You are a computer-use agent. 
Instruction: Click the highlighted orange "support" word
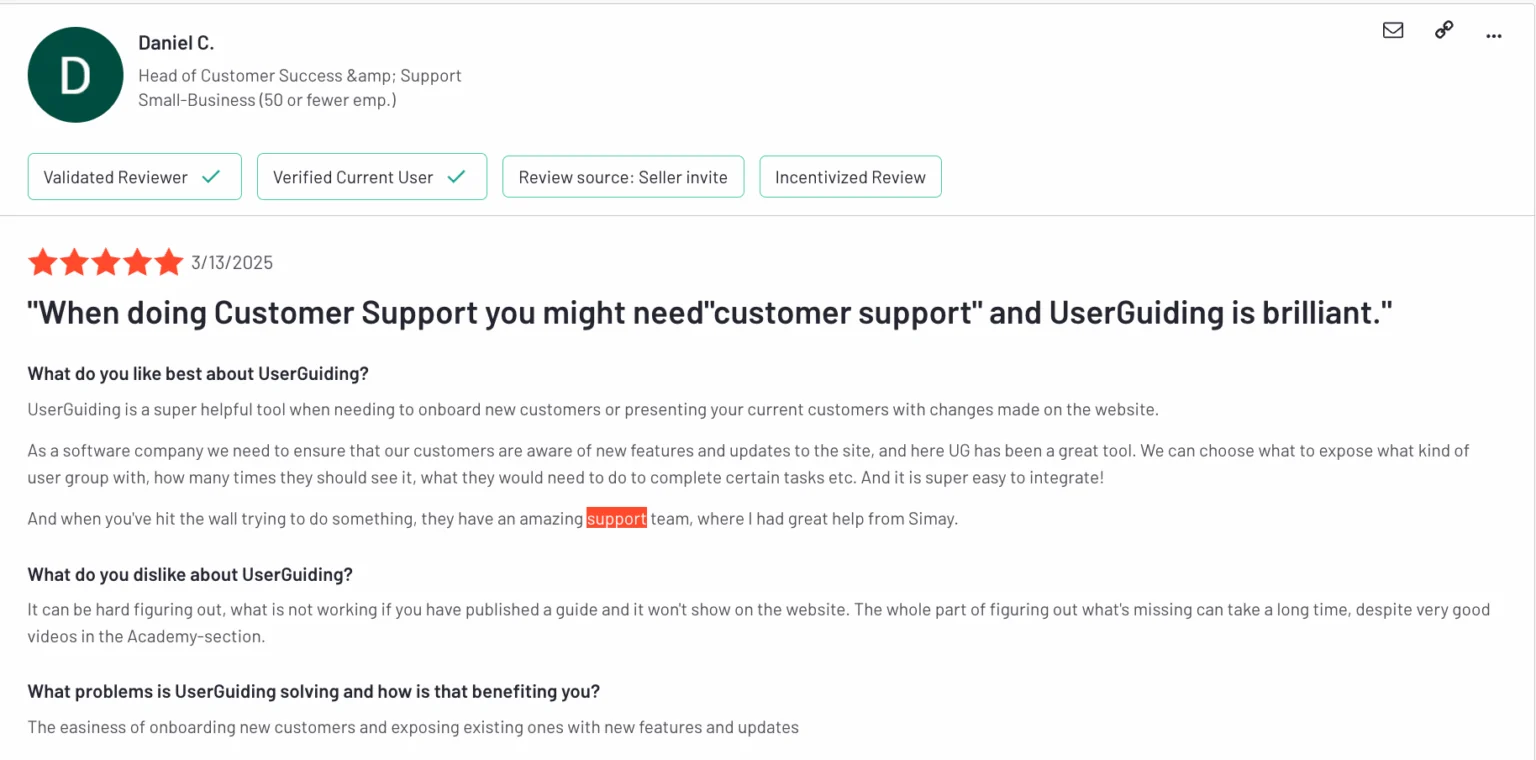point(616,519)
